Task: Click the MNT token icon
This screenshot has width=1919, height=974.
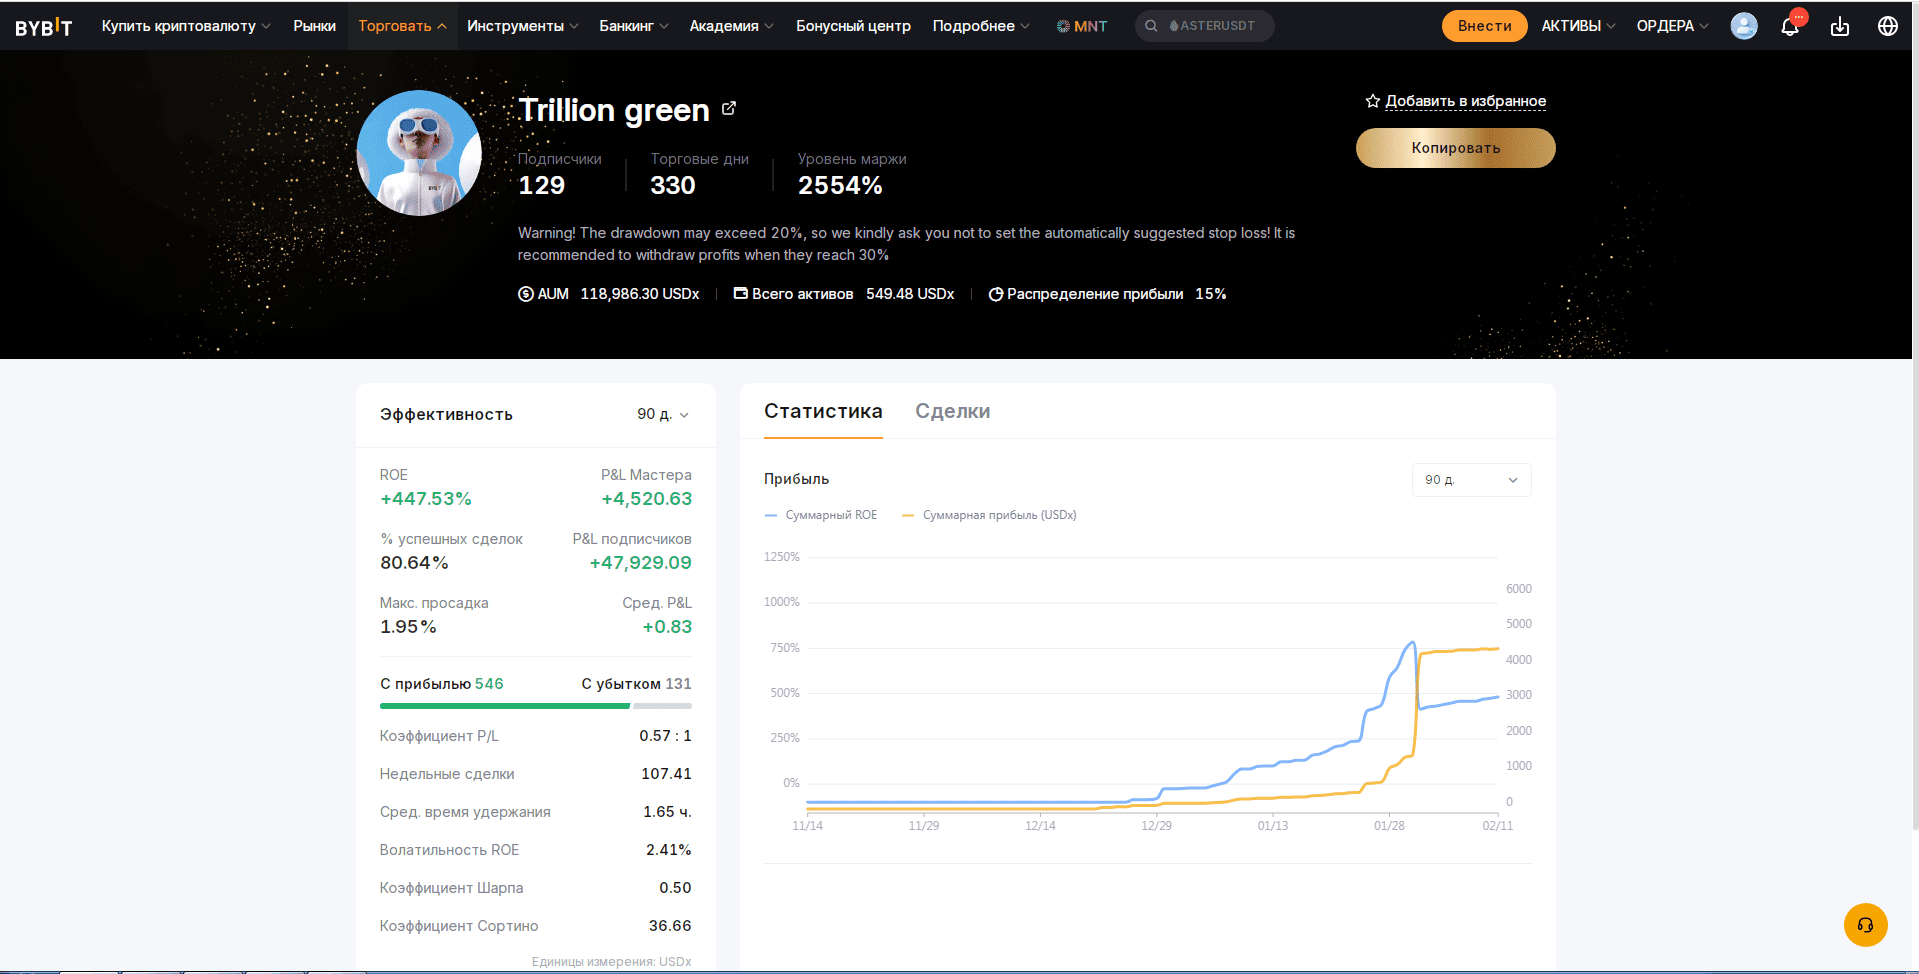Action: [1063, 26]
